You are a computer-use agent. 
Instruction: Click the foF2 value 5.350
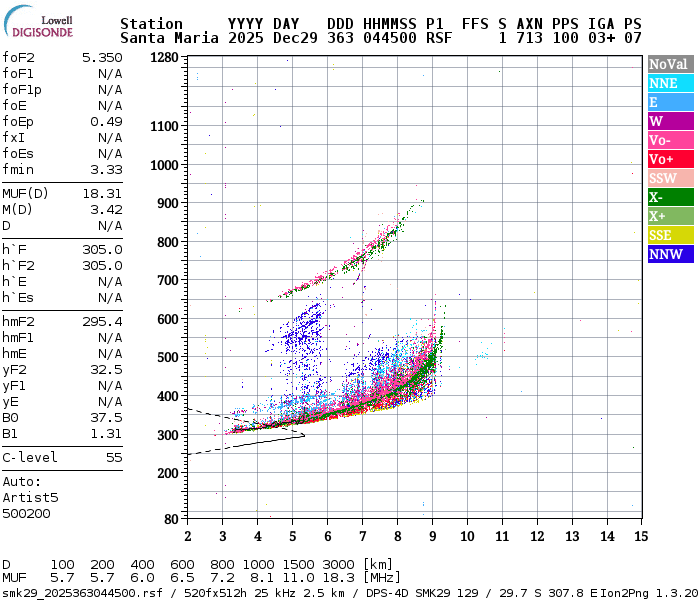pos(102,58)
